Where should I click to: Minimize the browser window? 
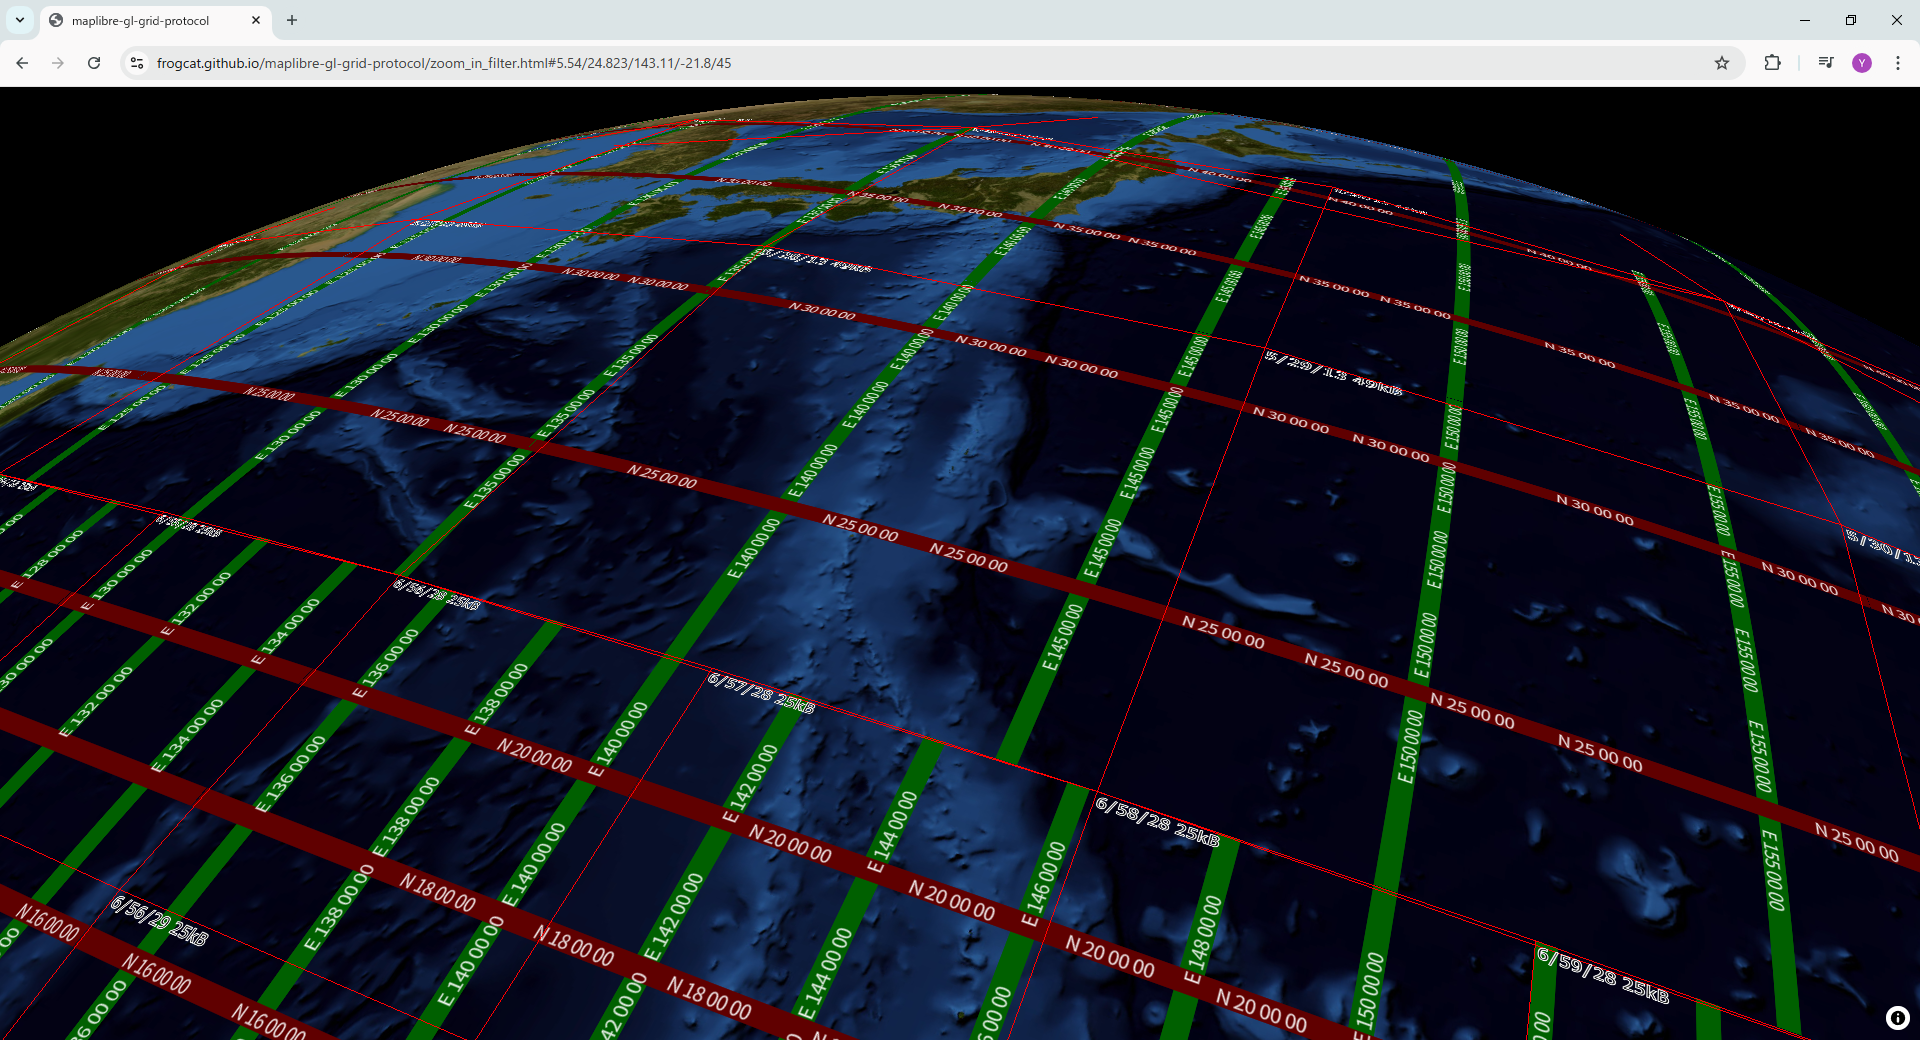pyautogui.click(x=1805, y=20)
